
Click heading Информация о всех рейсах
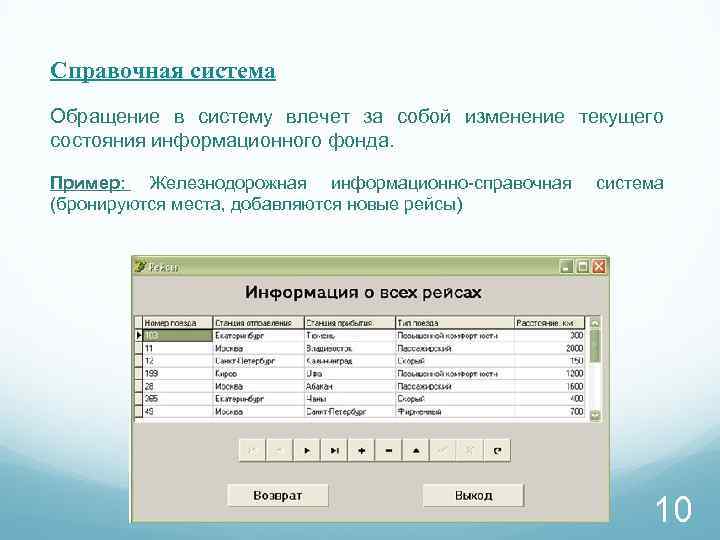[363, 292]
